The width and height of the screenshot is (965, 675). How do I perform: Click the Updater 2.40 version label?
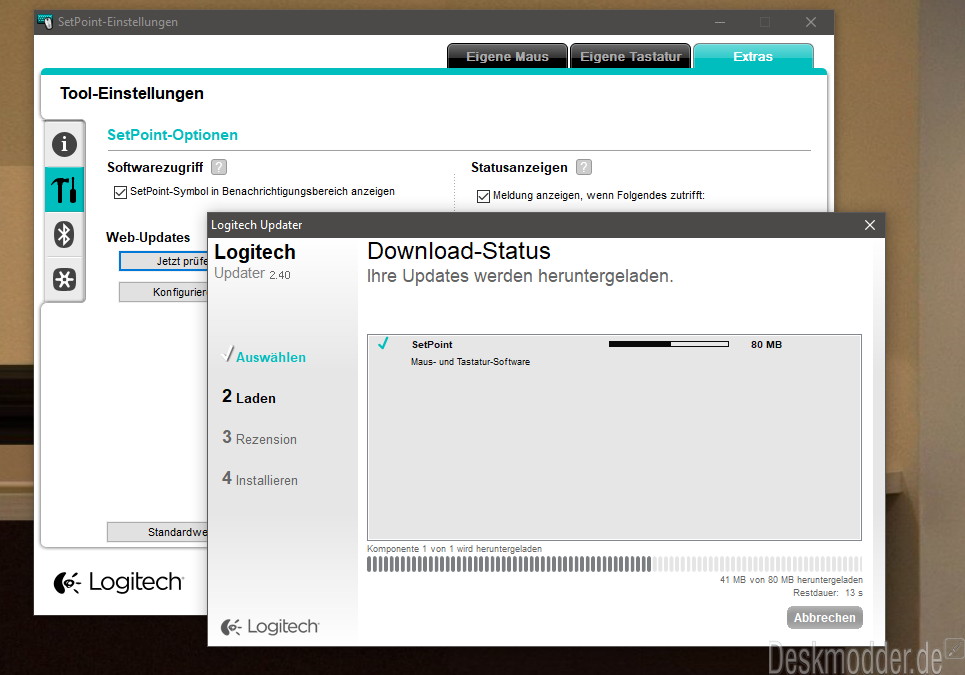(252, 273)
